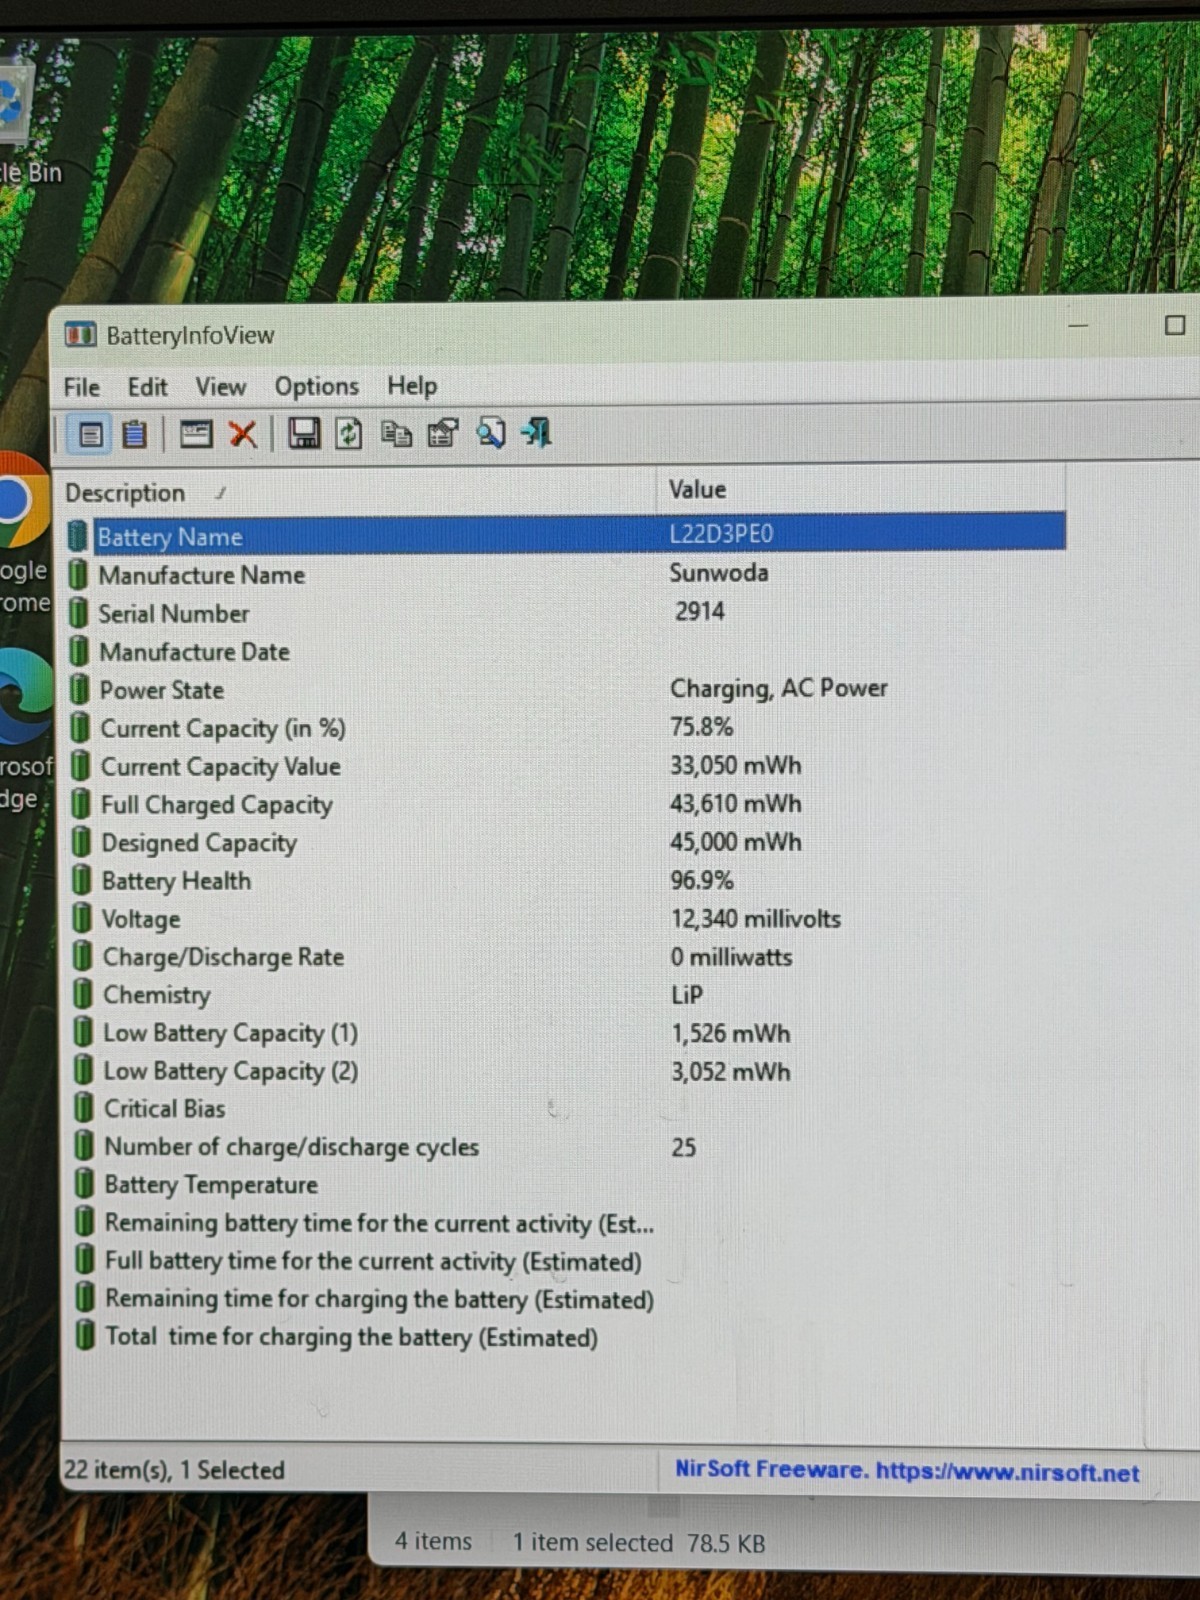
Task: Click the LiP chemistry value
Action: [x=687, y=995]
